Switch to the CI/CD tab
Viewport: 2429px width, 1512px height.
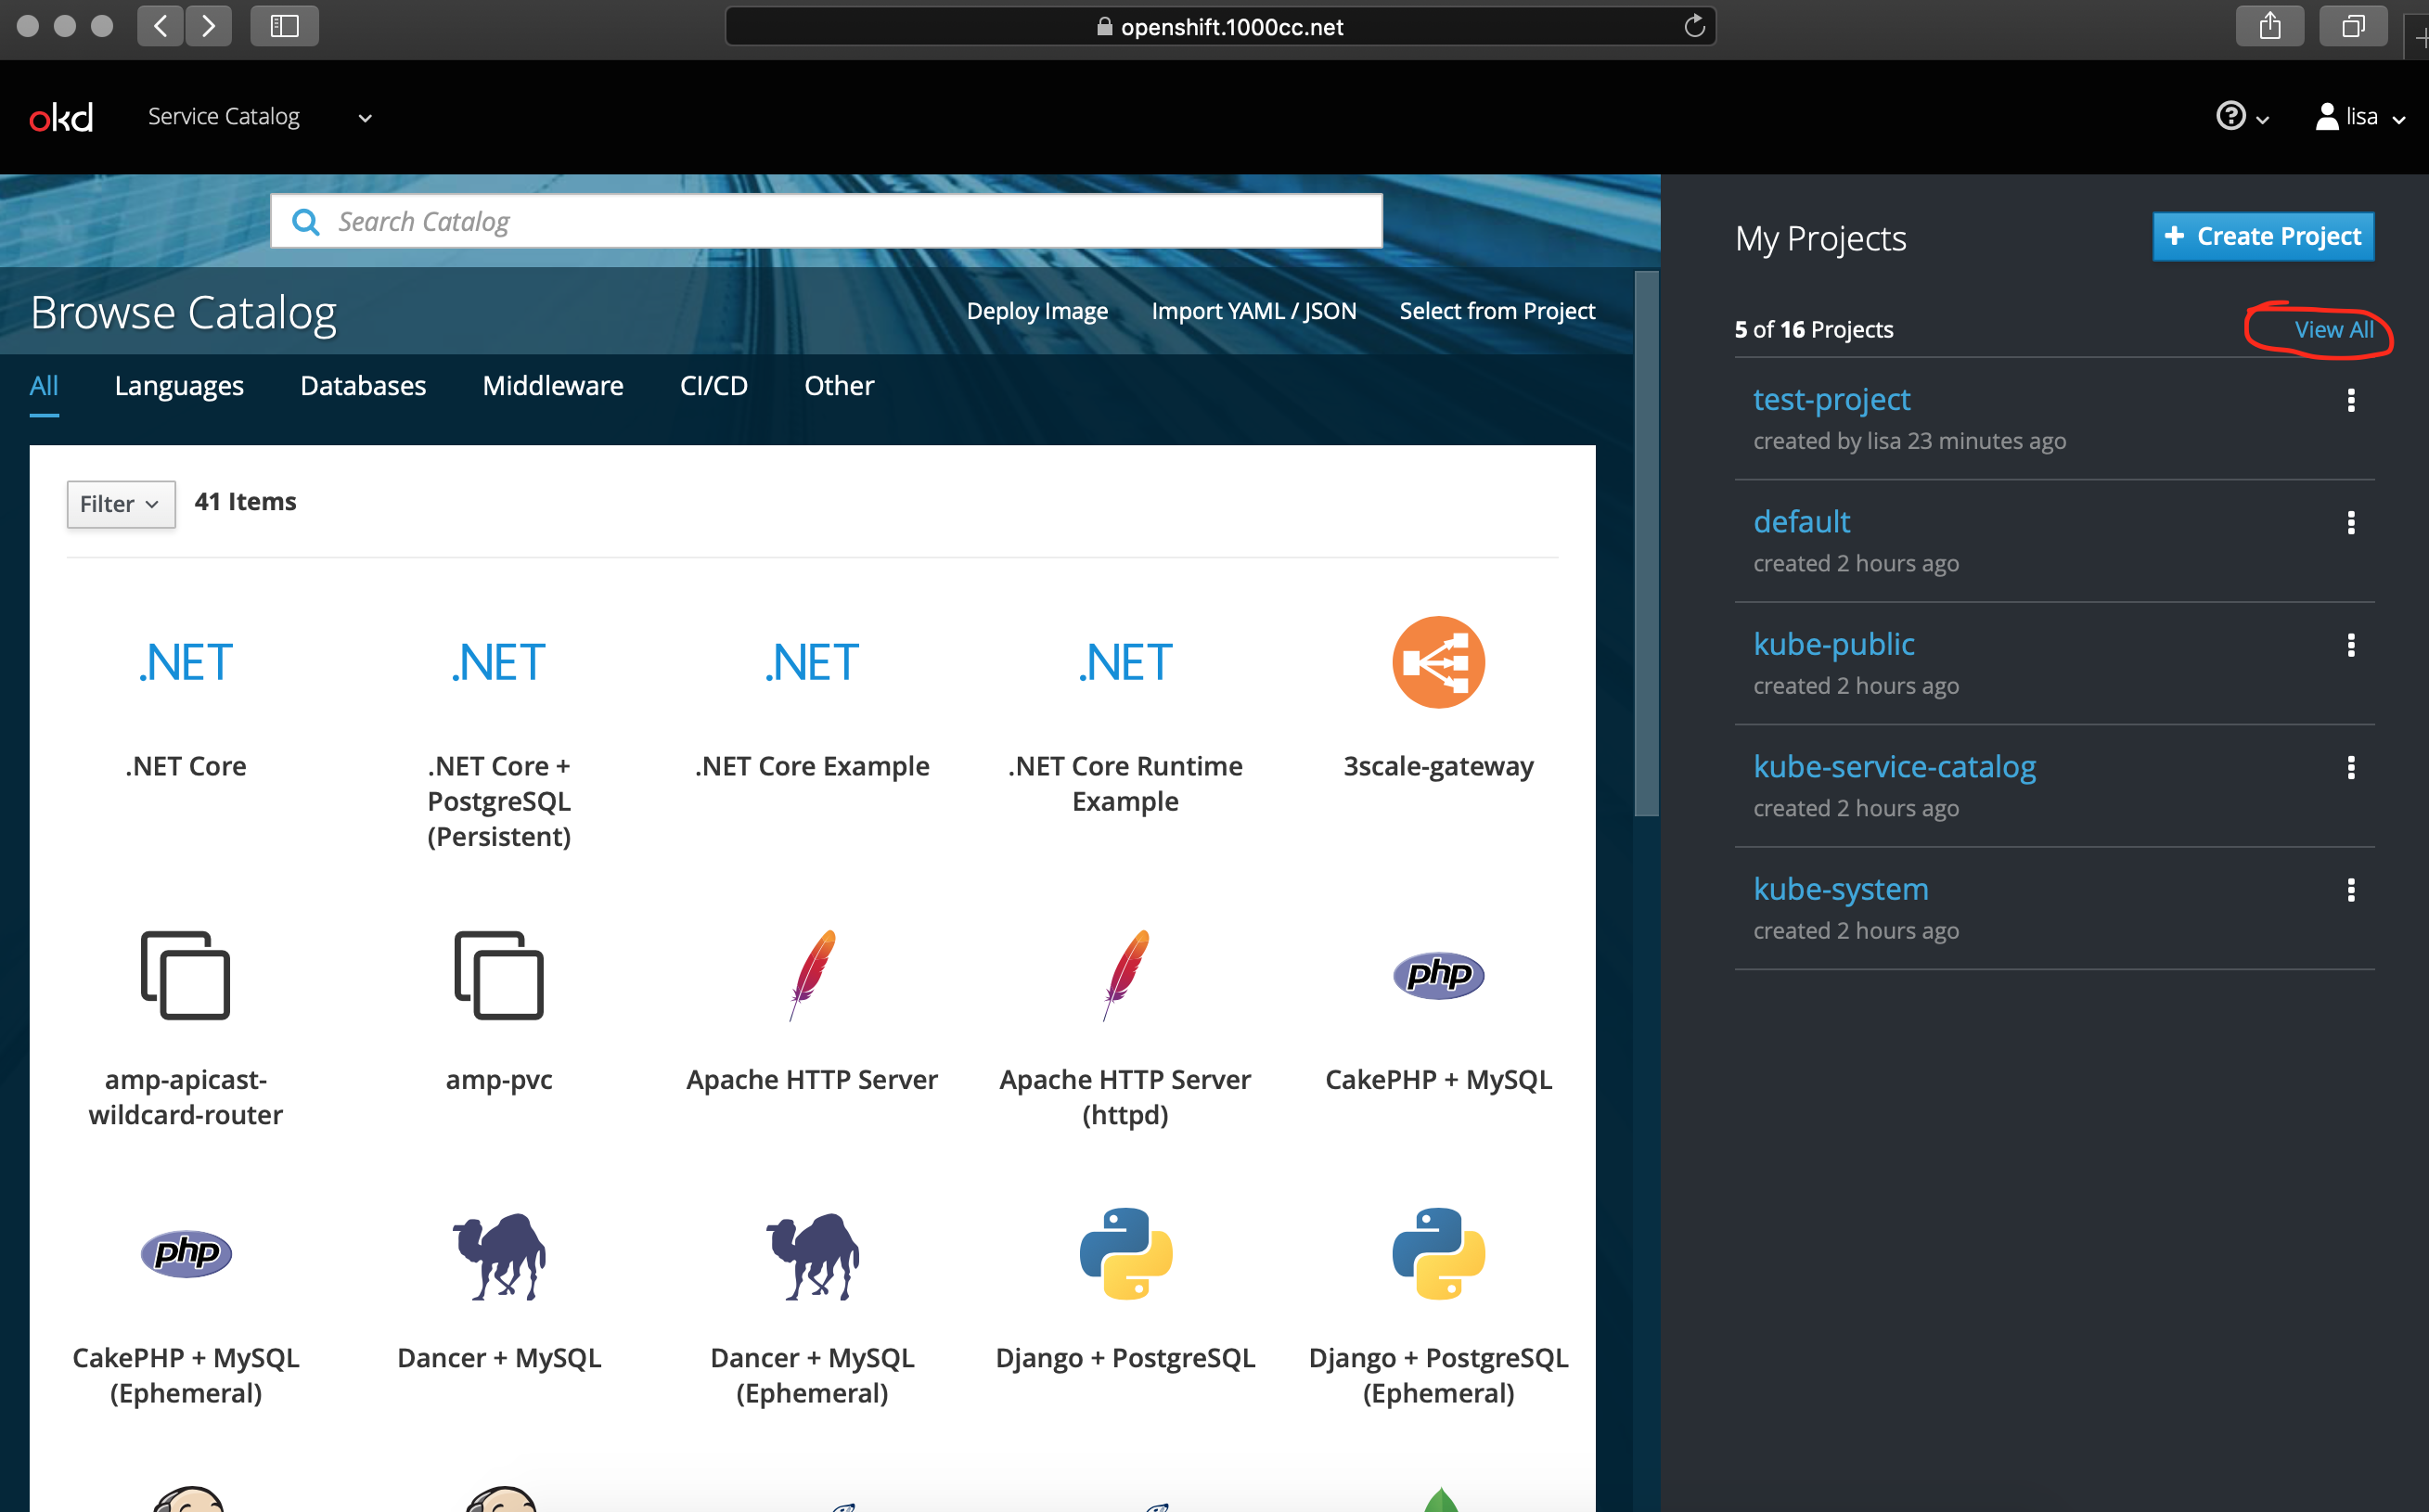tap(714, 385)
